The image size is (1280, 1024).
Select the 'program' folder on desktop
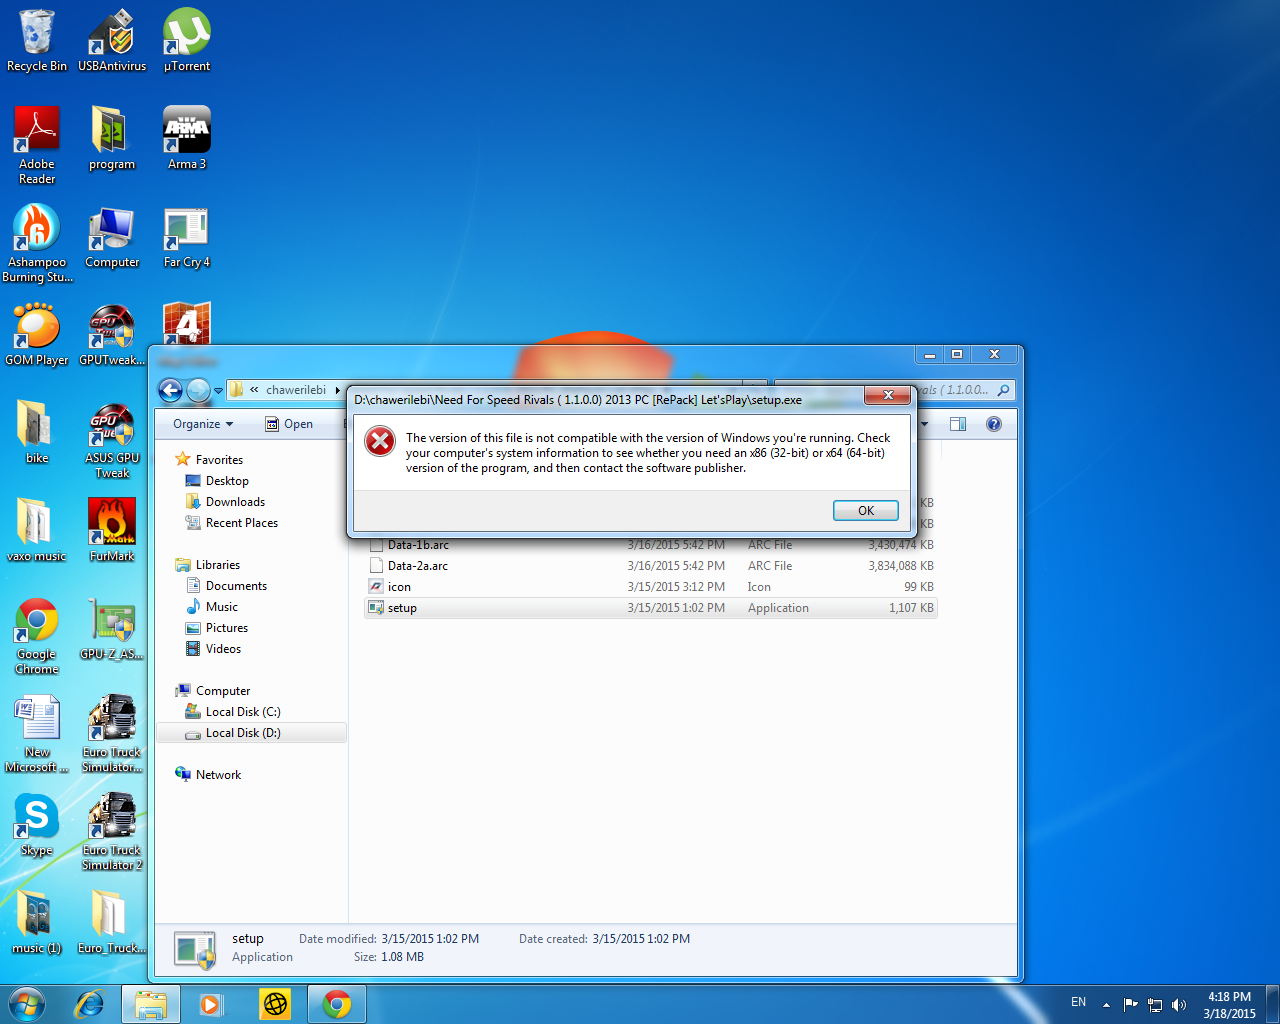tap(112, 139)
